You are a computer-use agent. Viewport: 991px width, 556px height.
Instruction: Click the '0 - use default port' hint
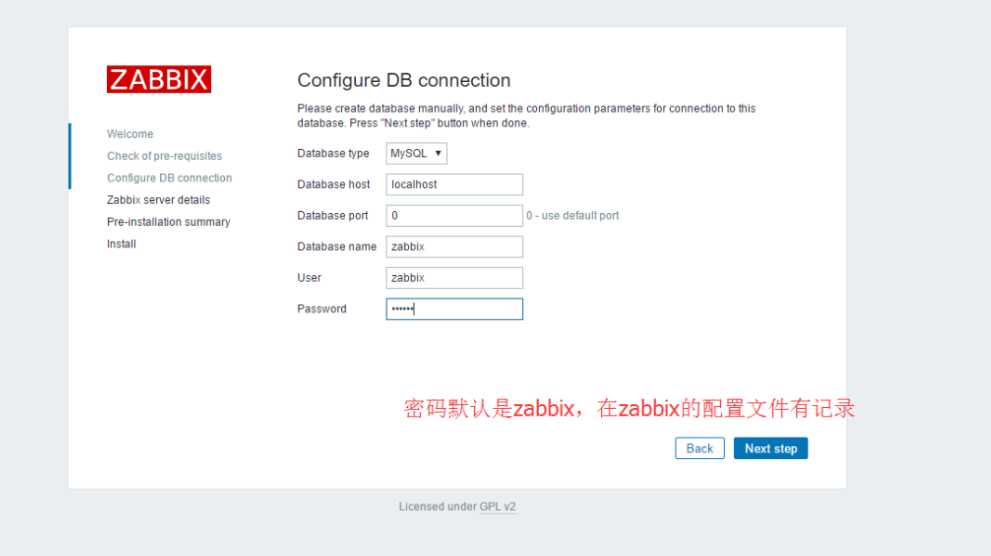(573, 215)
